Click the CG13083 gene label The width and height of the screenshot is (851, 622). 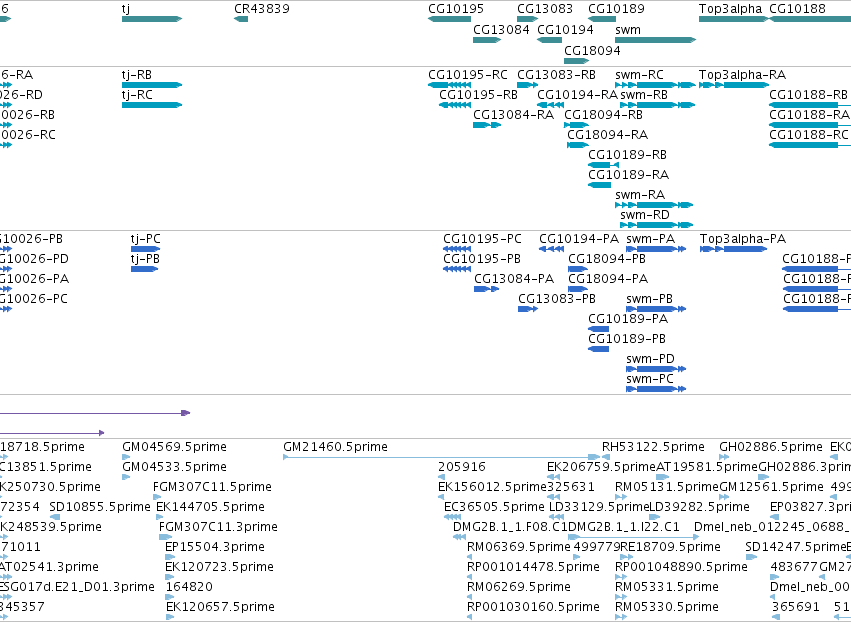(x=545, y=9)
